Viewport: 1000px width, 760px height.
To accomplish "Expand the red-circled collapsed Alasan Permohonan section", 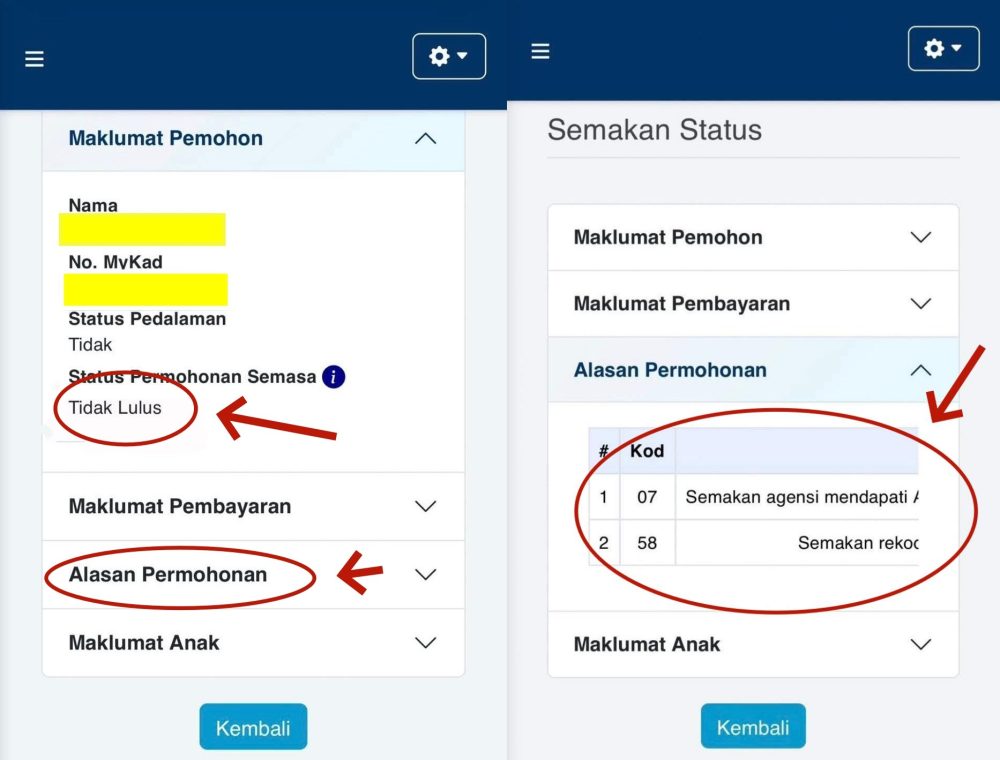I will (x=425, y=575).
